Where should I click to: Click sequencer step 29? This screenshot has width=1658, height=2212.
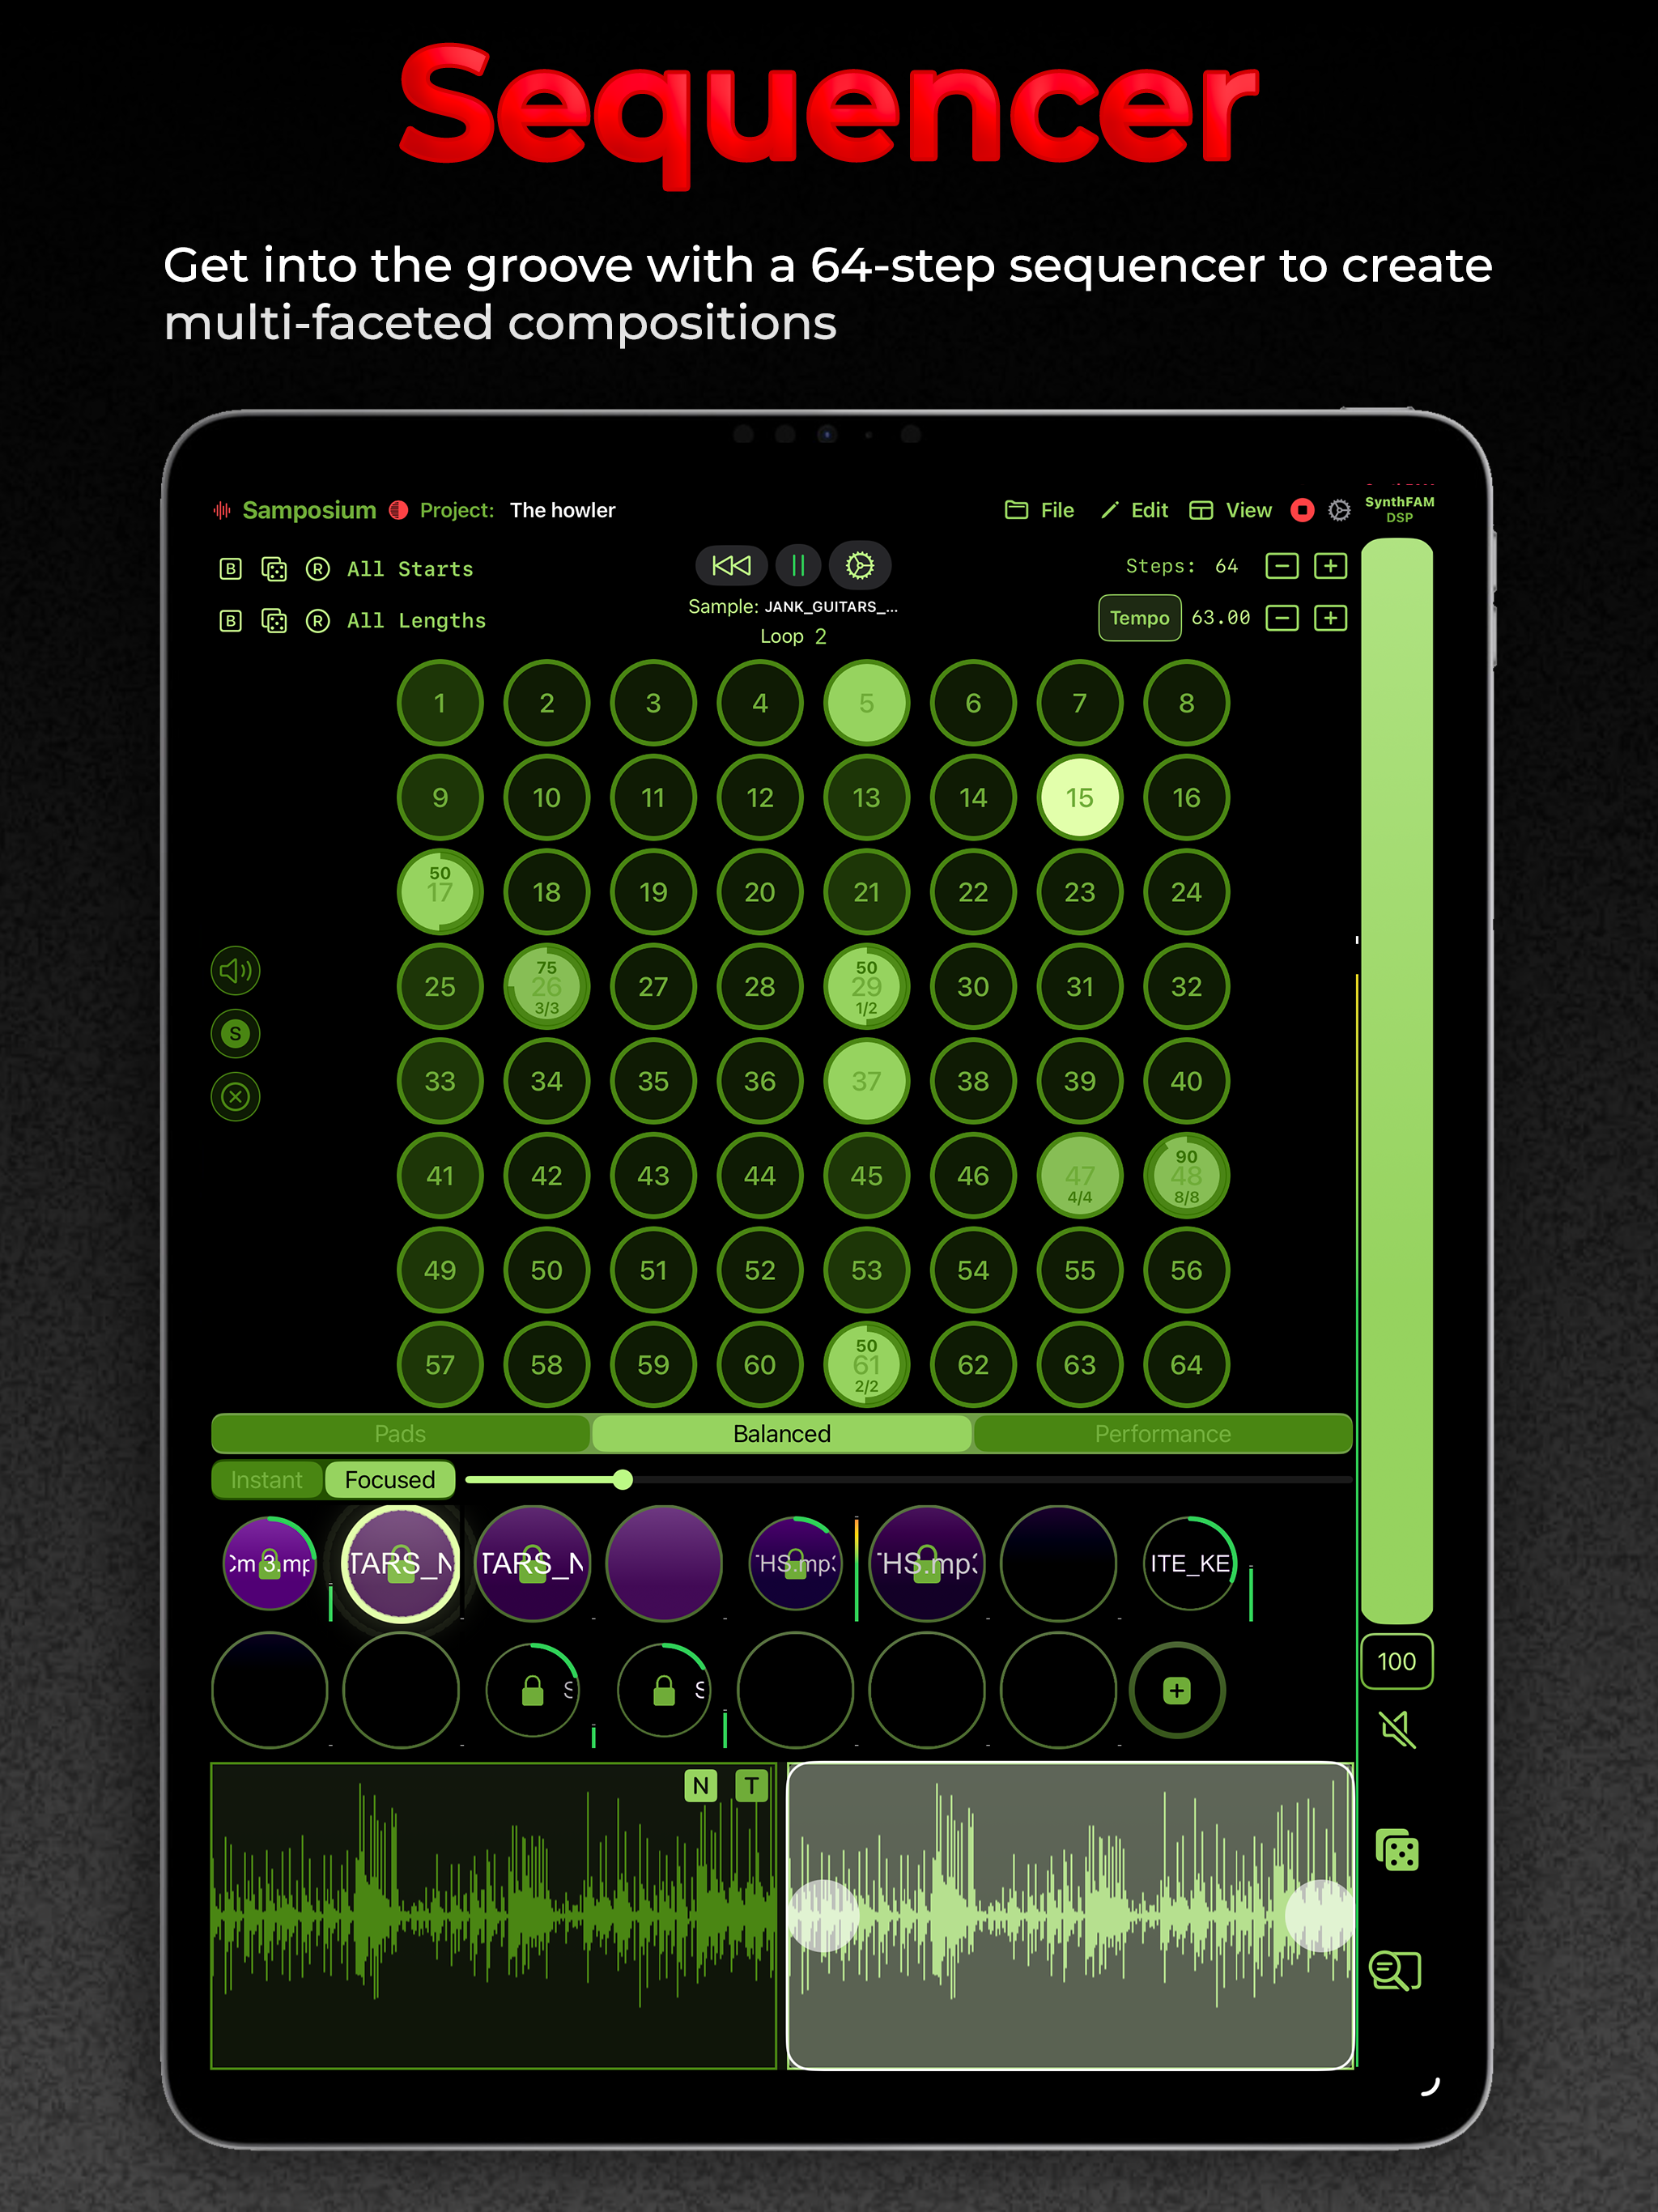867,987
